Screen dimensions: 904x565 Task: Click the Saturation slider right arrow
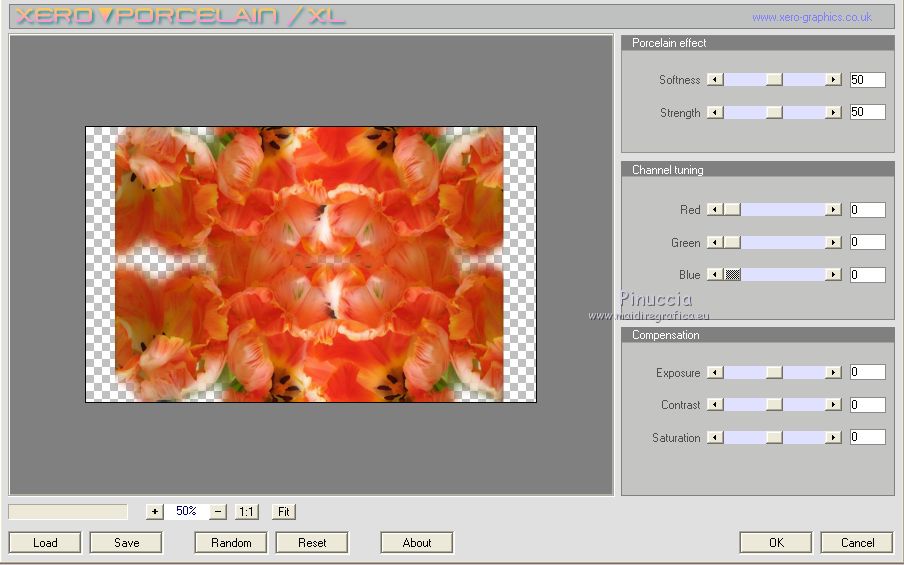tap(833, 438)
